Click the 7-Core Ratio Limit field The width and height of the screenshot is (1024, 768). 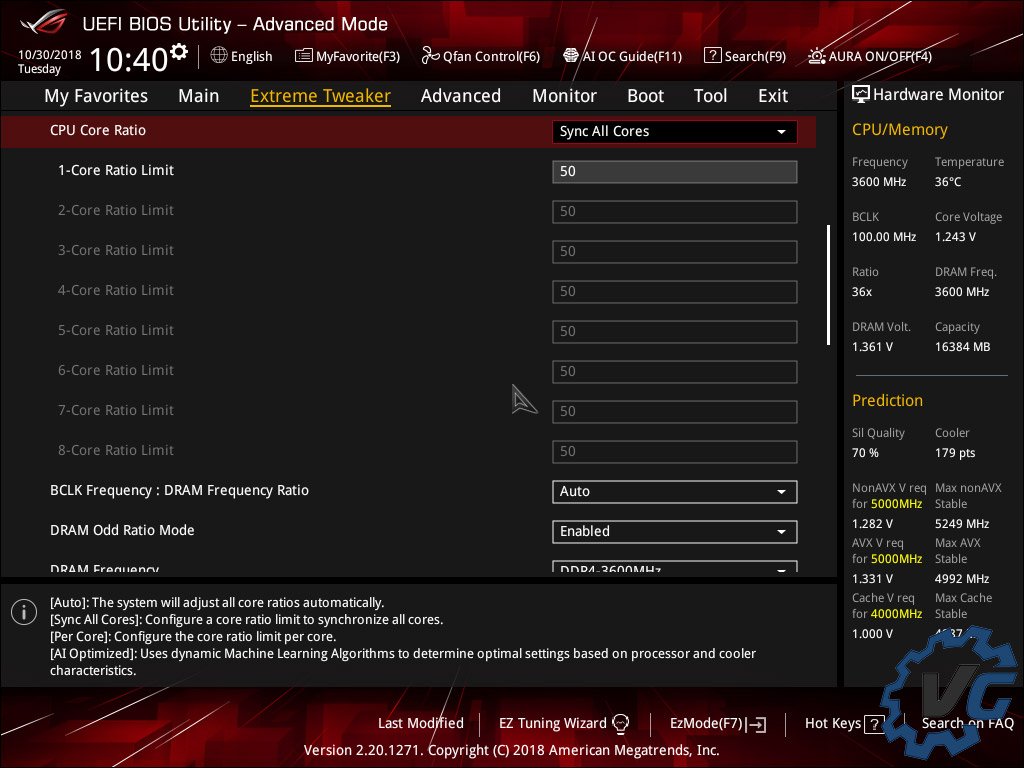[675, 411]
